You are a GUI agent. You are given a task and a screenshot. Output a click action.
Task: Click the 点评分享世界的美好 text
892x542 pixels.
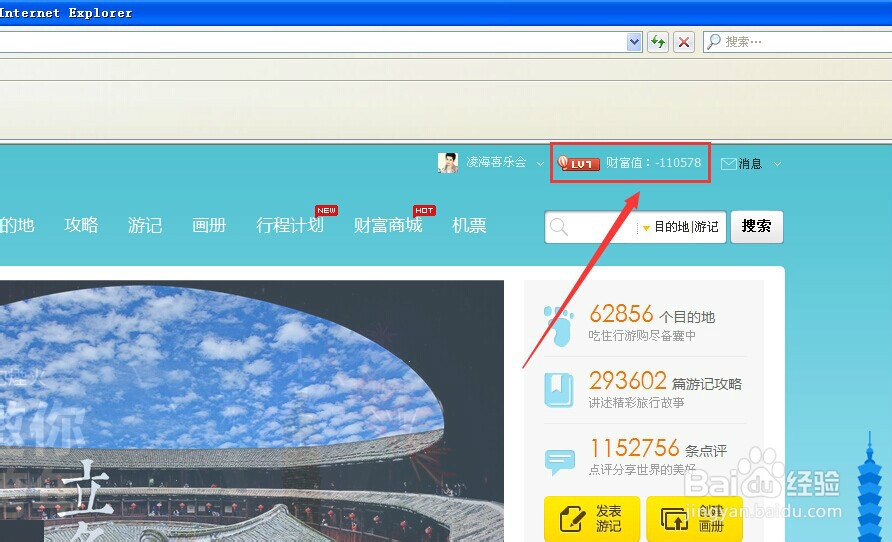tap(642, 469)
